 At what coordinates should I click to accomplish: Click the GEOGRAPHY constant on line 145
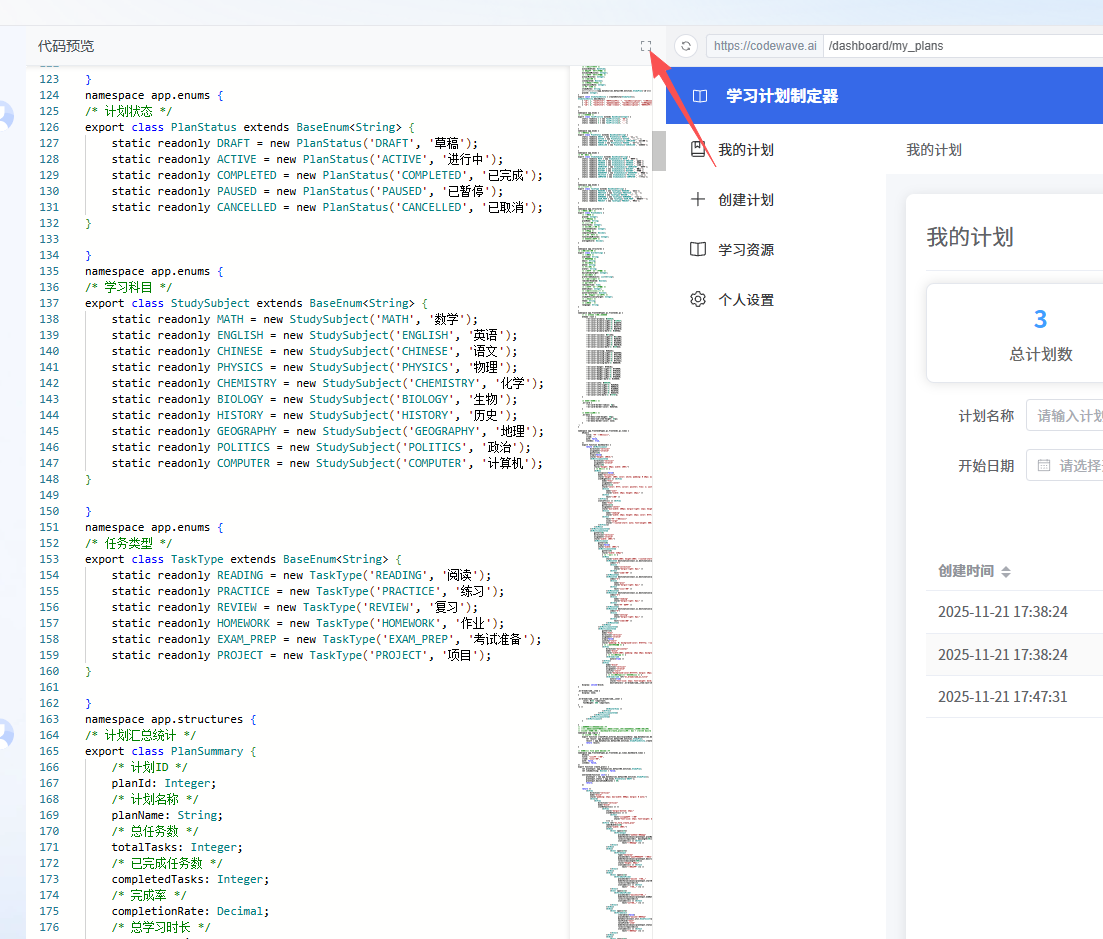pos(246,431)
